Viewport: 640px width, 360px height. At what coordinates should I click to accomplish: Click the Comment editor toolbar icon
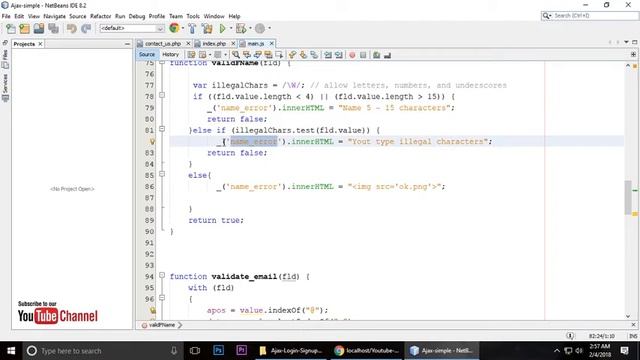[376, 55]
